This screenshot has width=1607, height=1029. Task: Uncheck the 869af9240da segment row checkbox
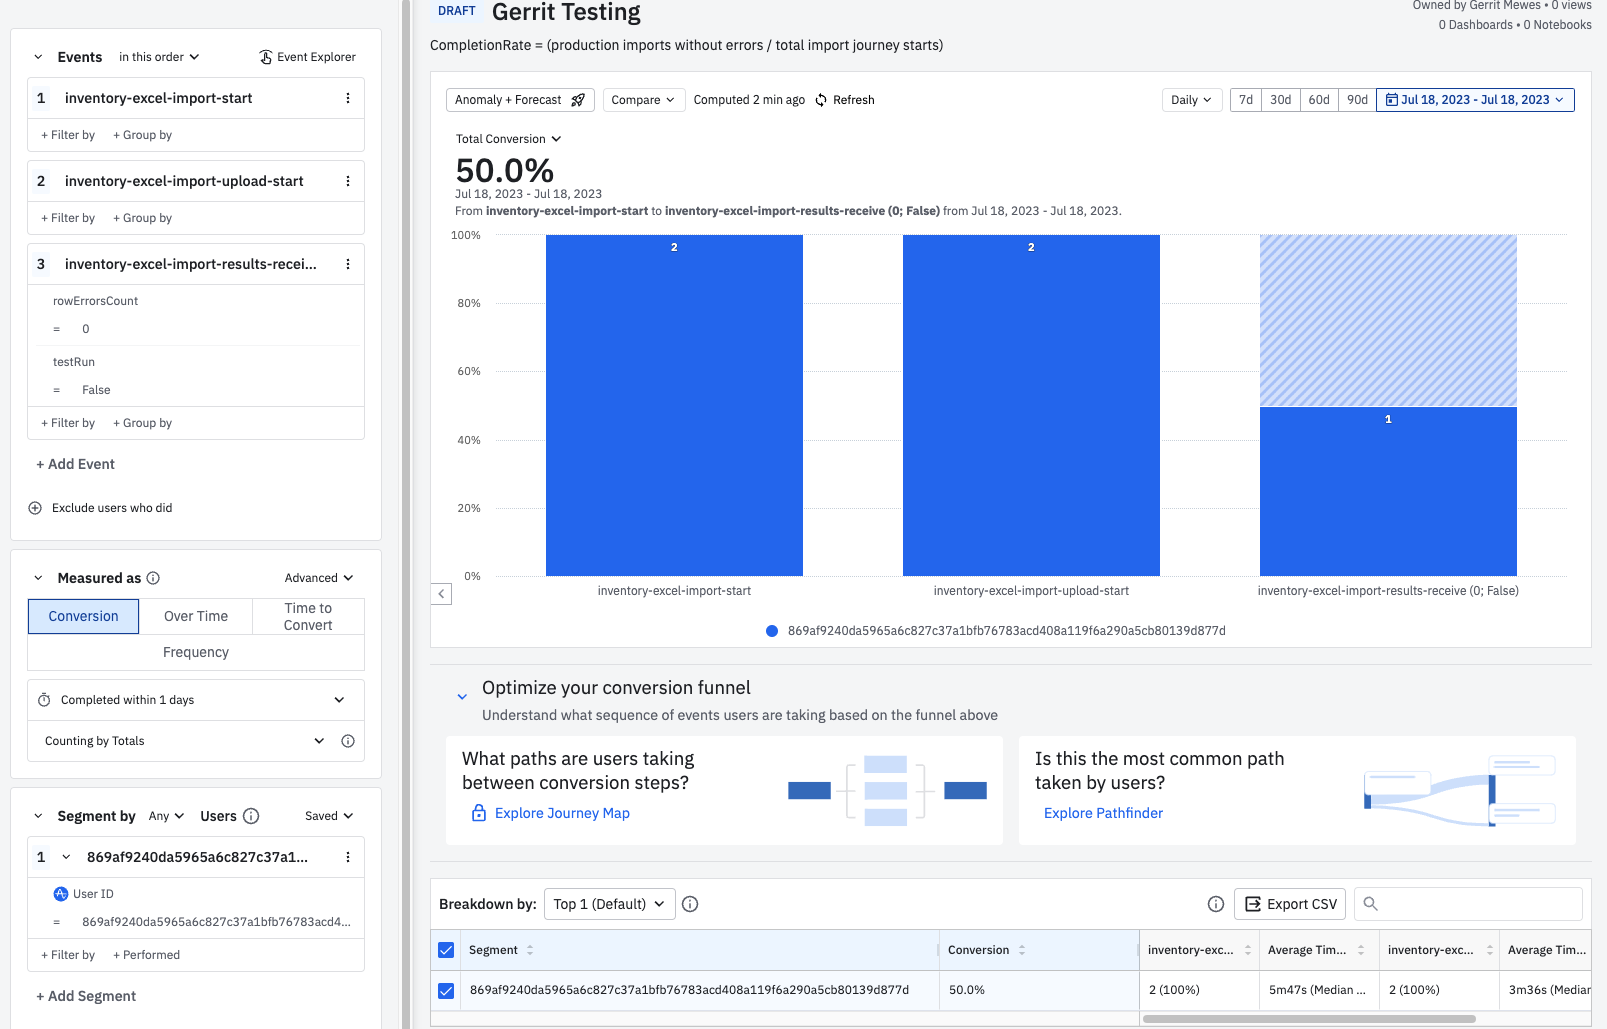click(x=446, y=990)
